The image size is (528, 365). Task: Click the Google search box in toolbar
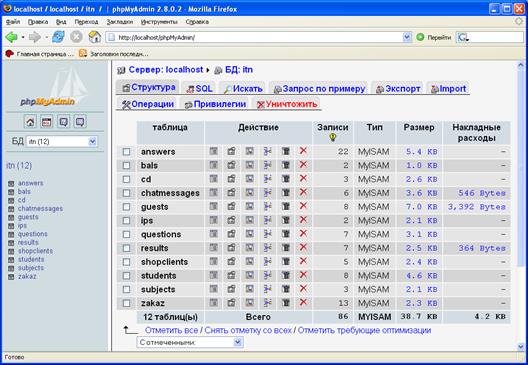tap(490, 37)
